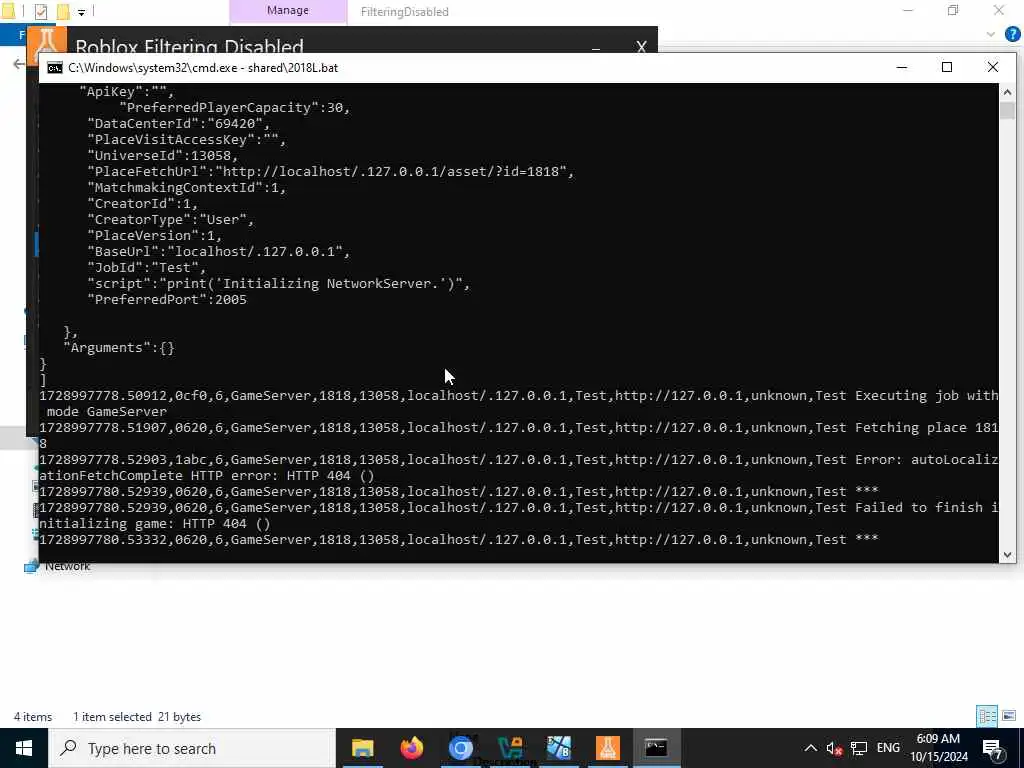
Task: Open Explorer help question mark icon
Action: click(1012, 34)
